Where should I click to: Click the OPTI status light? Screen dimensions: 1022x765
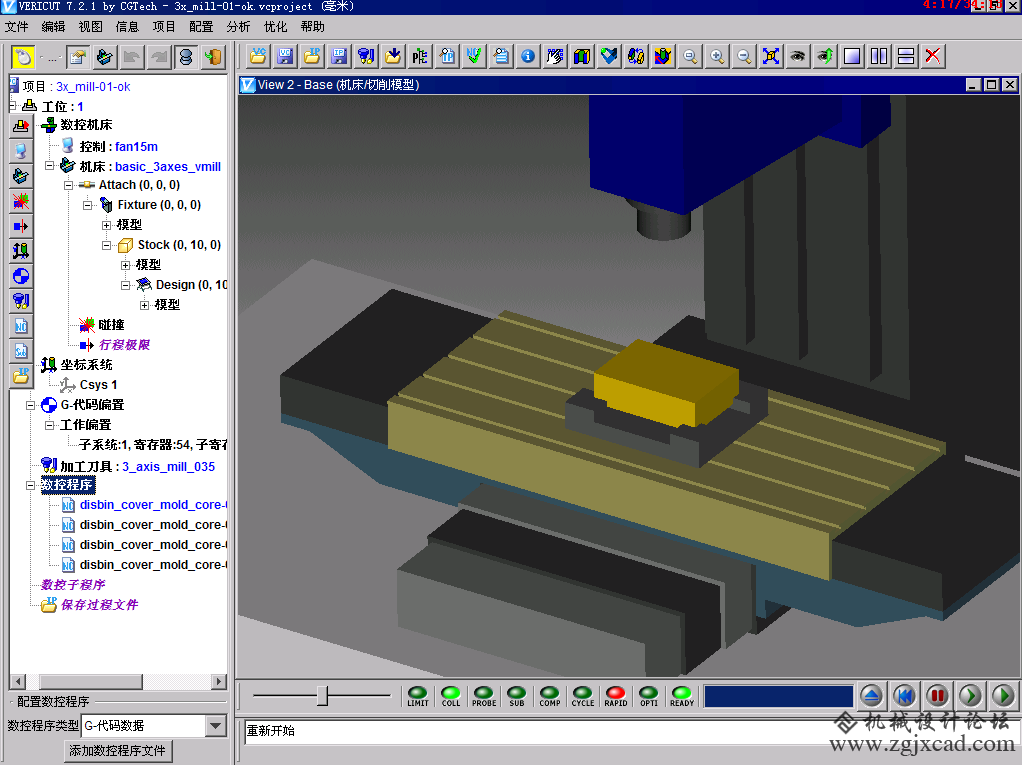point(649,696)
